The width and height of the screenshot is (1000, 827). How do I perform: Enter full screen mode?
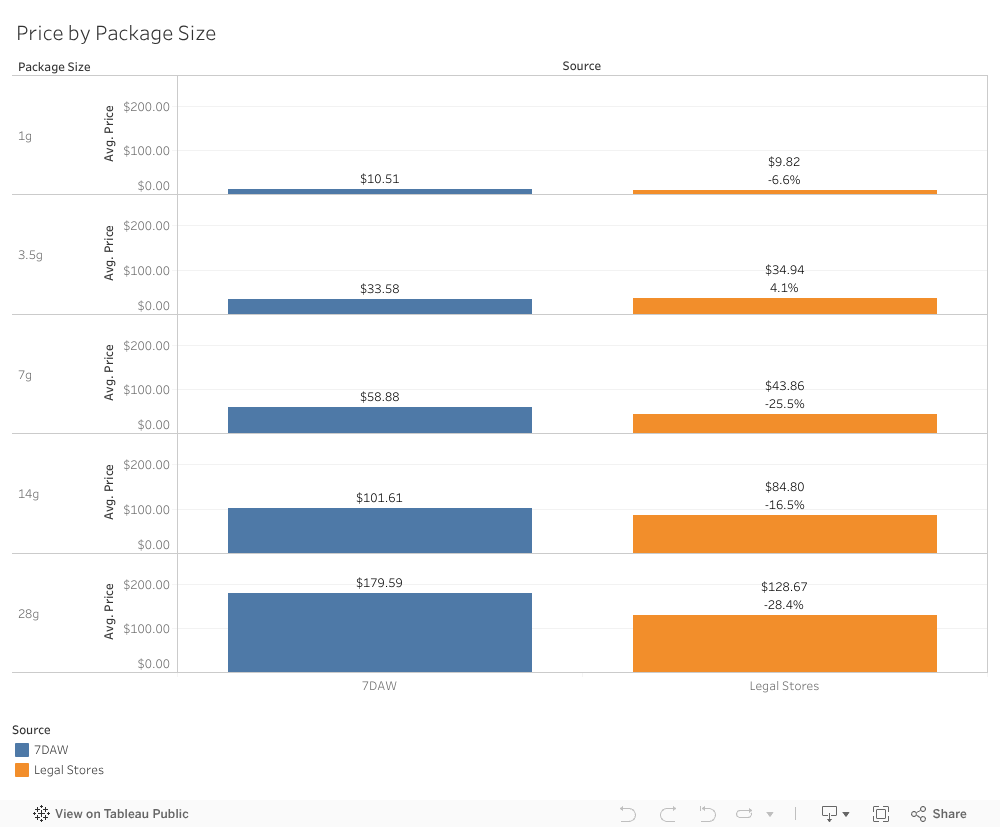point(881,814)
